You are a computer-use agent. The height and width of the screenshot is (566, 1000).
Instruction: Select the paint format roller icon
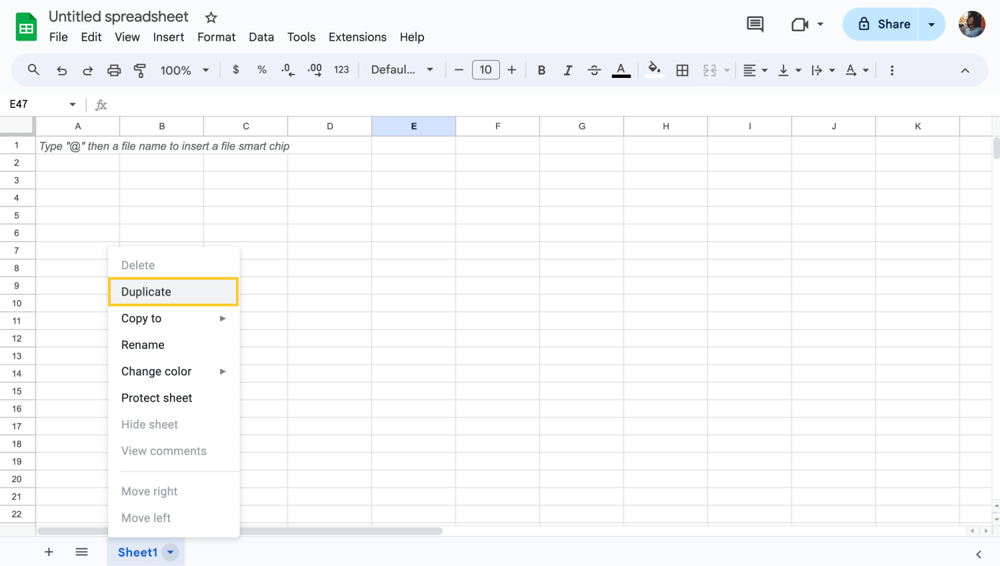click(x=140, y=70)
